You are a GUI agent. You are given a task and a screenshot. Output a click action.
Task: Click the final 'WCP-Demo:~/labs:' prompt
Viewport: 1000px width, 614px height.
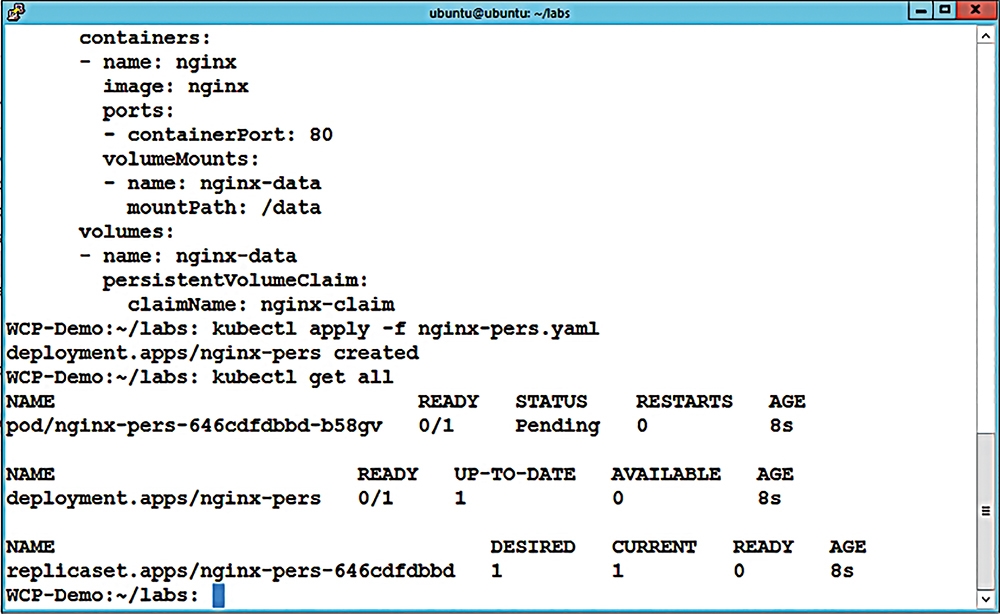(103, 596)
